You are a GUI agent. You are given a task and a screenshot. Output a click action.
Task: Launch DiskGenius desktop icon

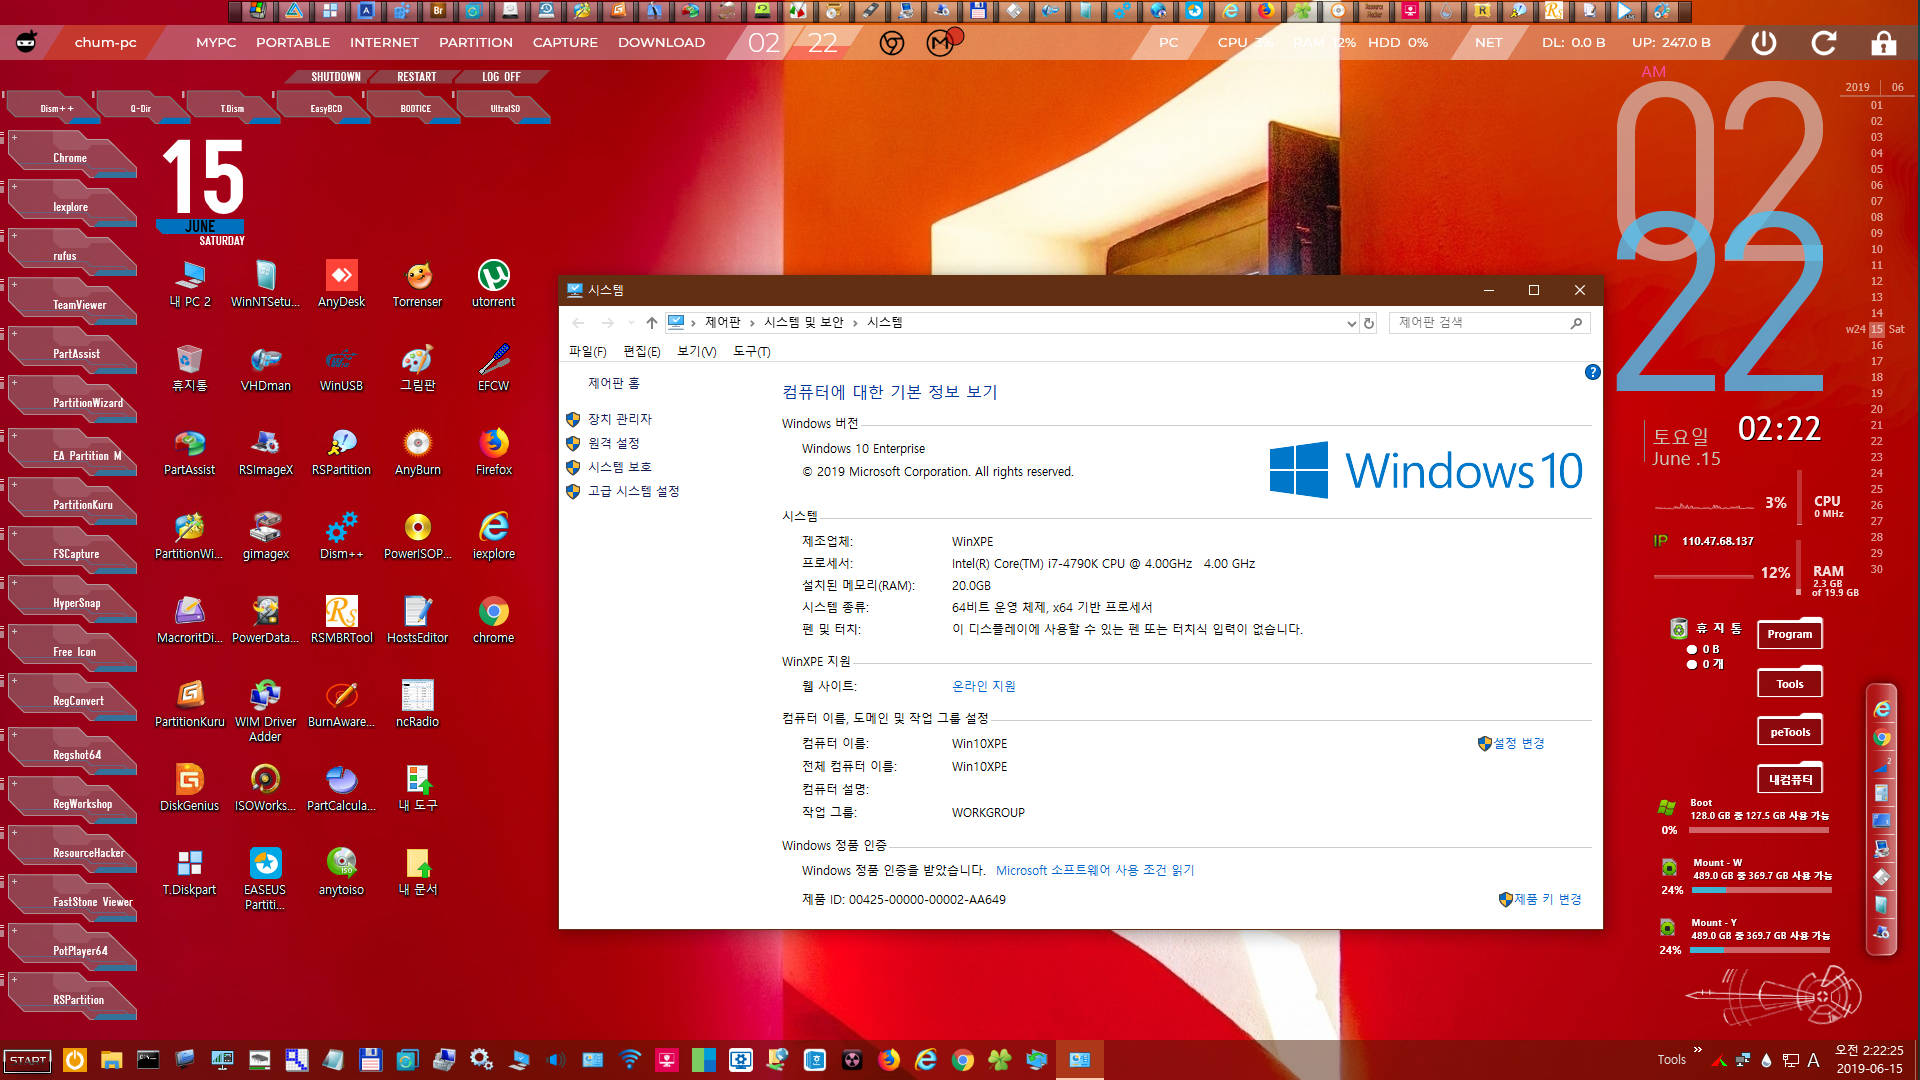[190, 788]
